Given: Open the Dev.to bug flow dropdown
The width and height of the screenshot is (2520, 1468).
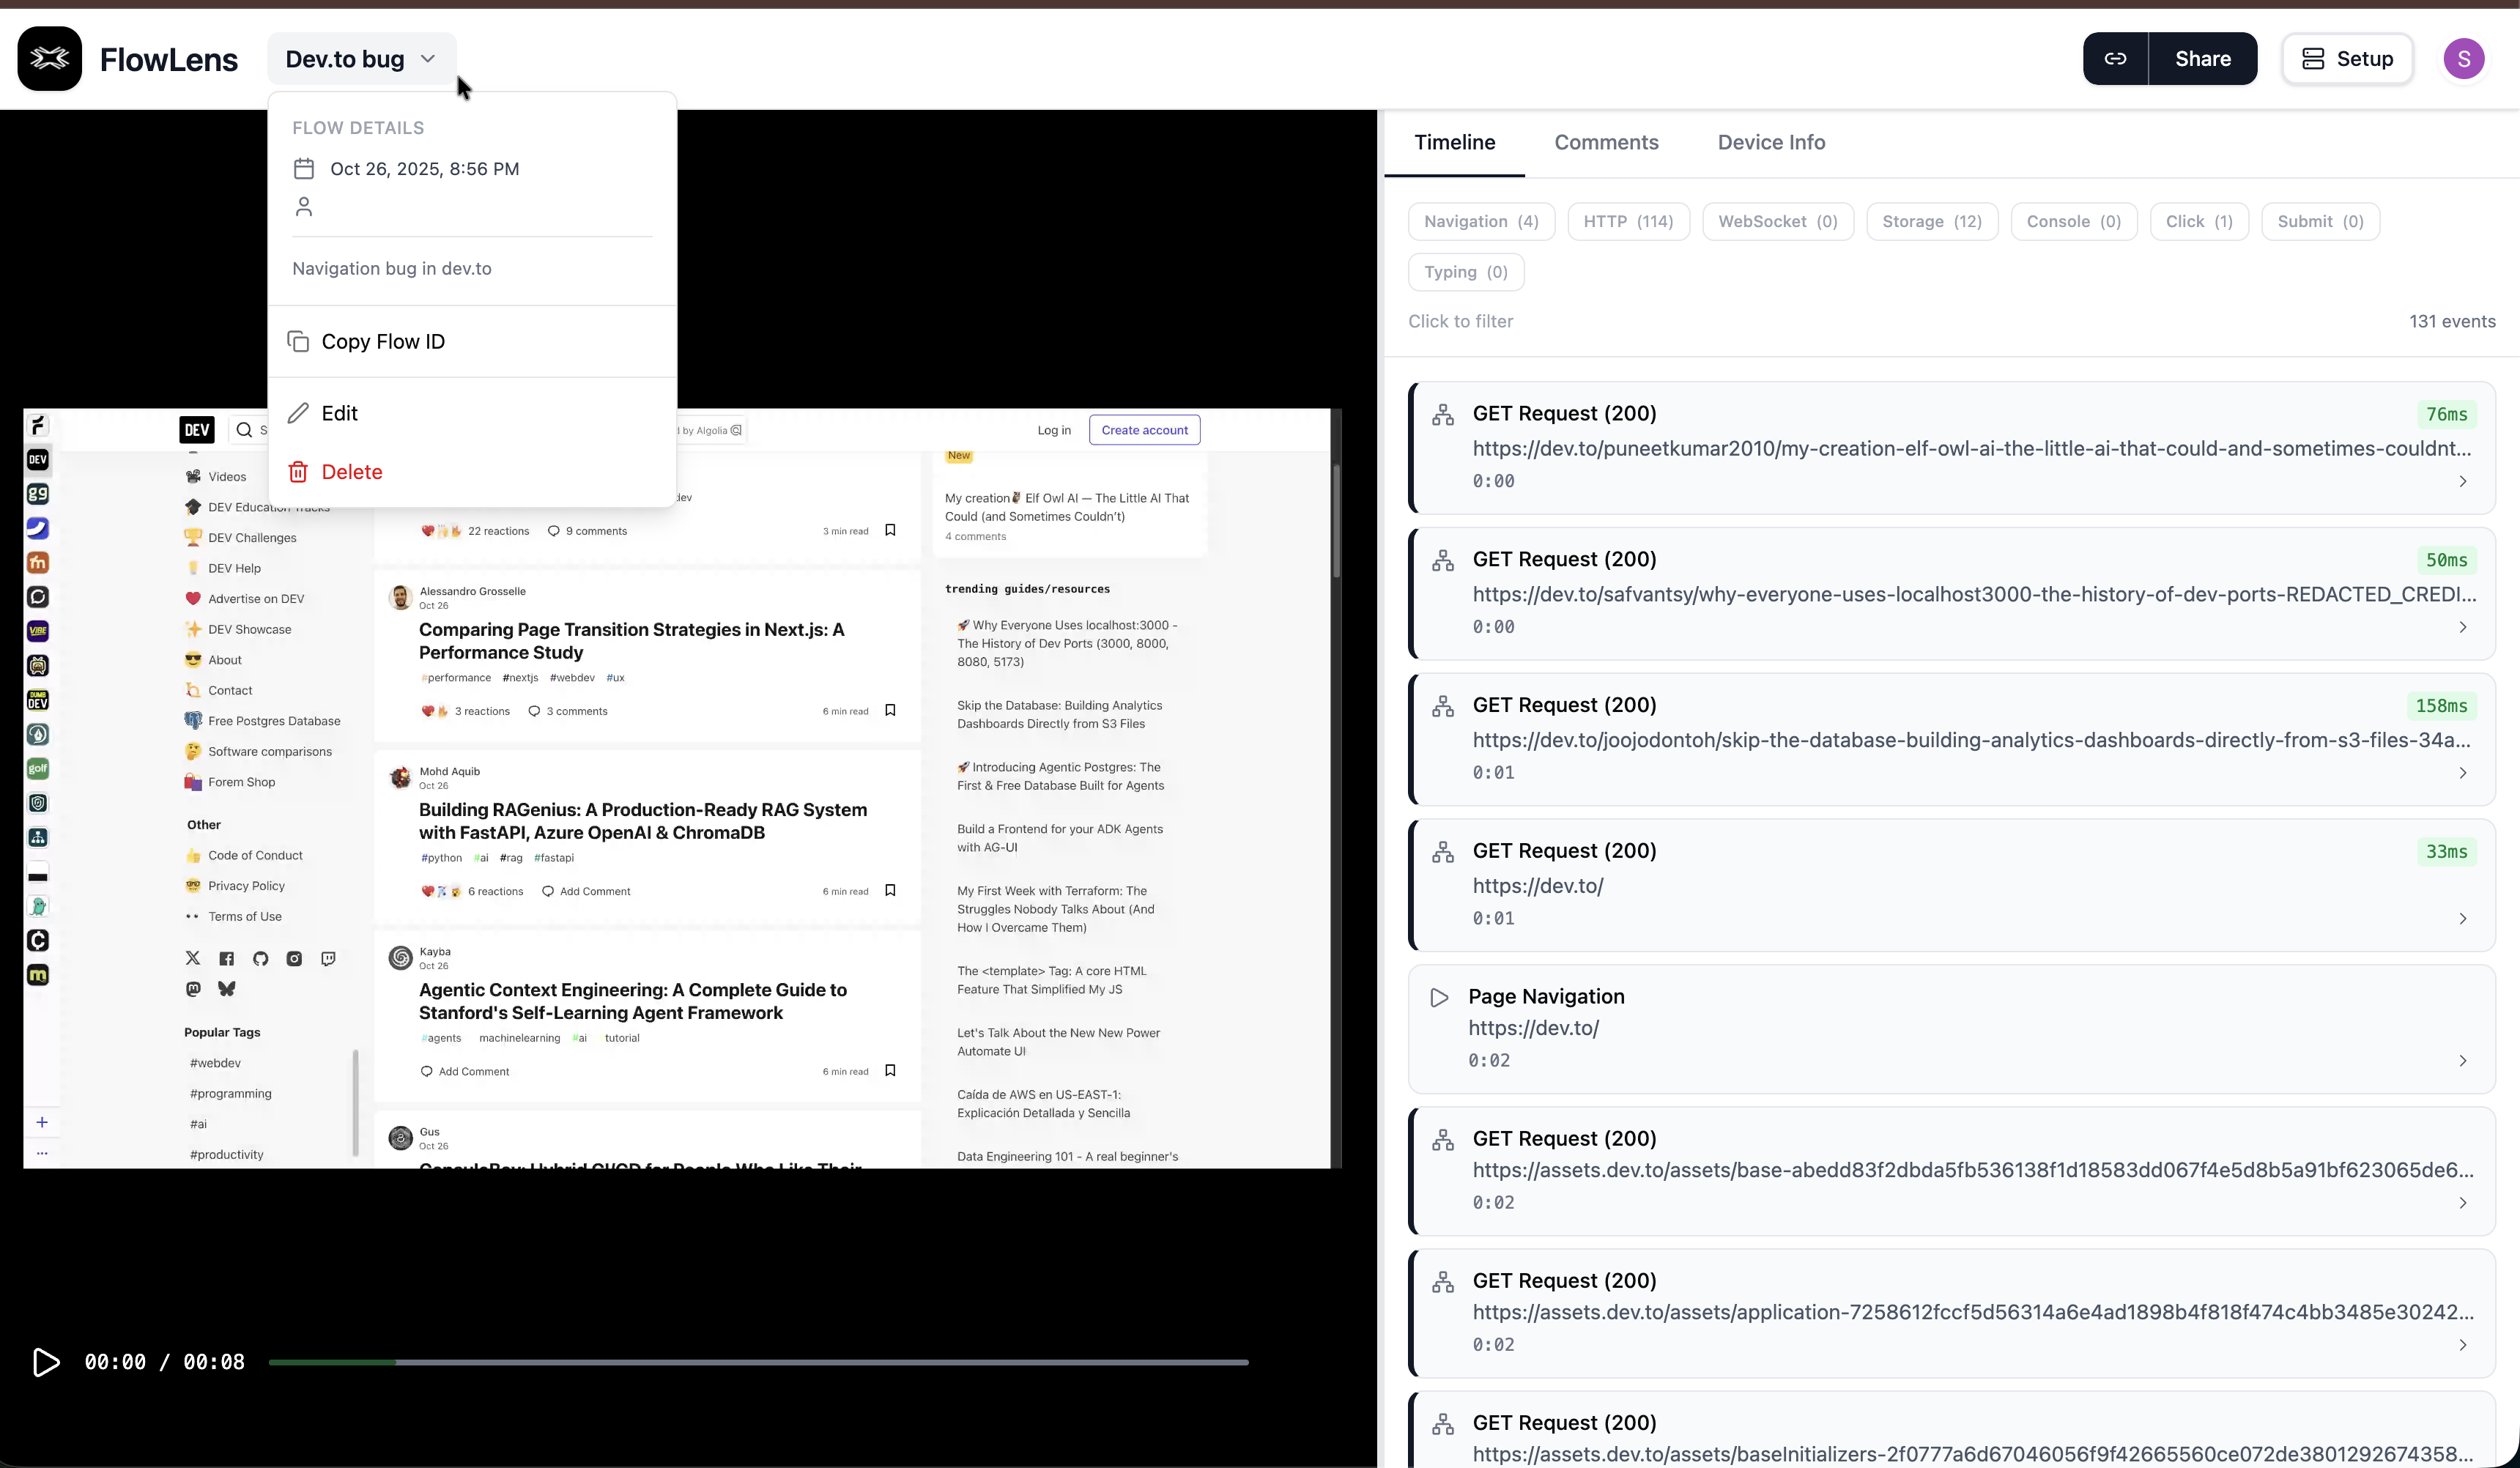Looking at the screenshot, I should (360, 58).
